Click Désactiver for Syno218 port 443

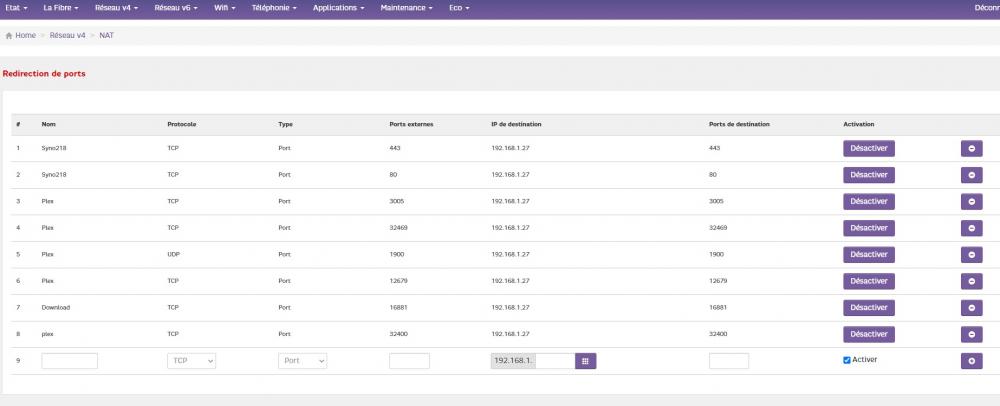tap(868, 148)
